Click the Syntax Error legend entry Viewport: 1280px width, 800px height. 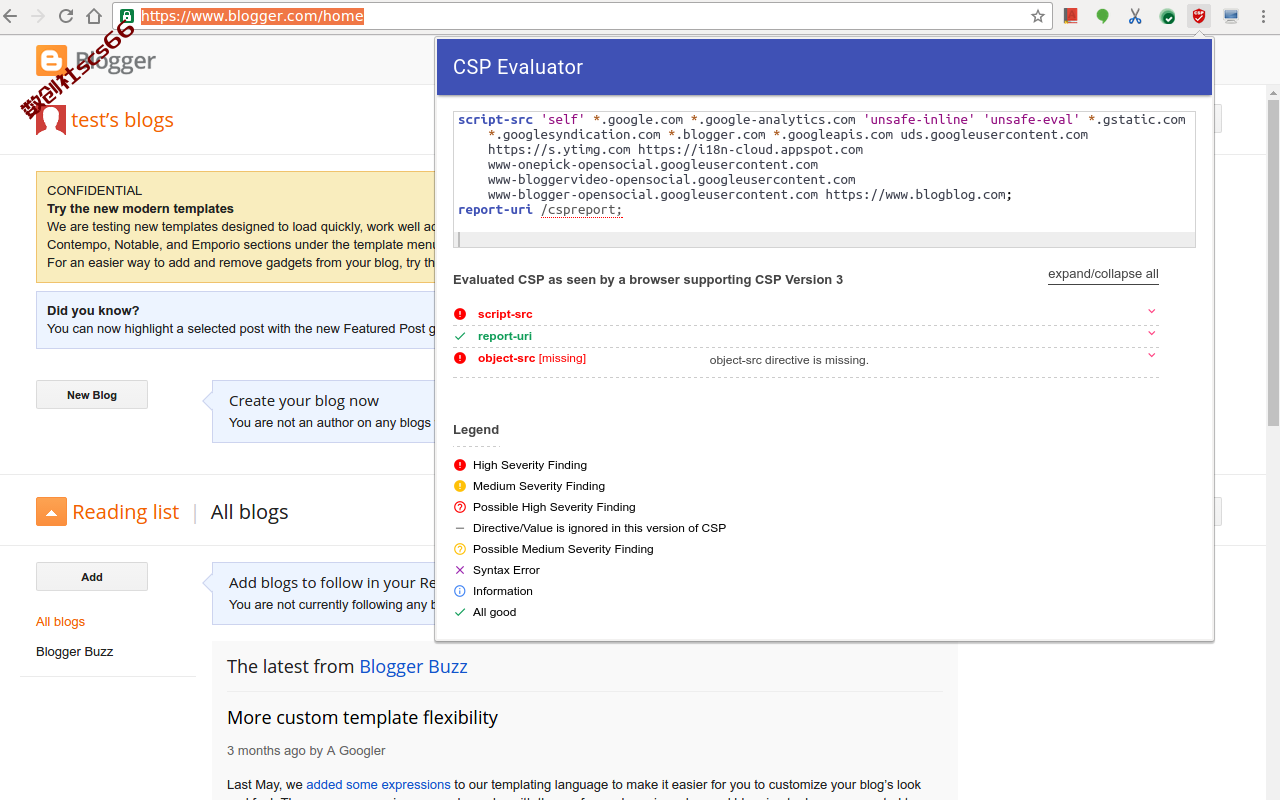point(506,570)
